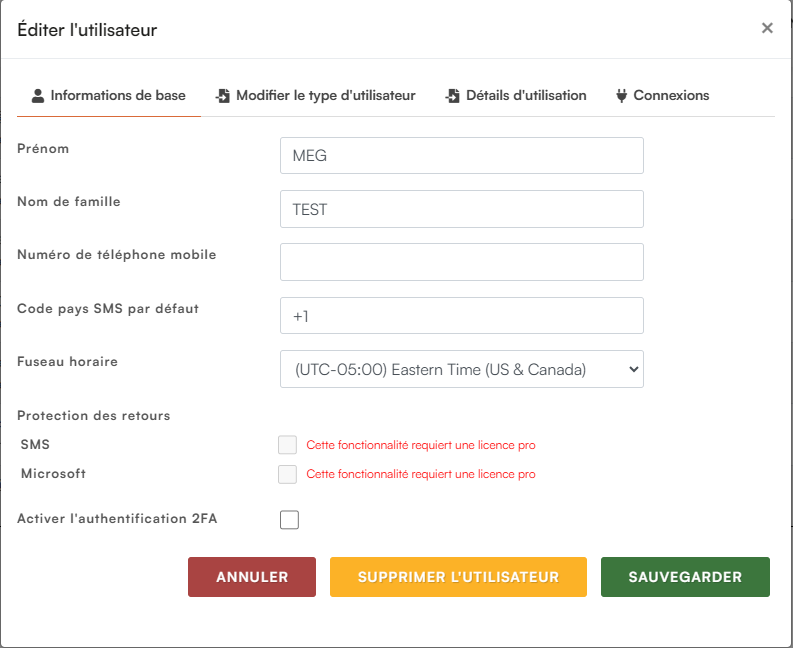Enable the 2FA authentication checkbox
Viewport: 793px width, 648px height.
pyautogui.click(x=290, y=519)
